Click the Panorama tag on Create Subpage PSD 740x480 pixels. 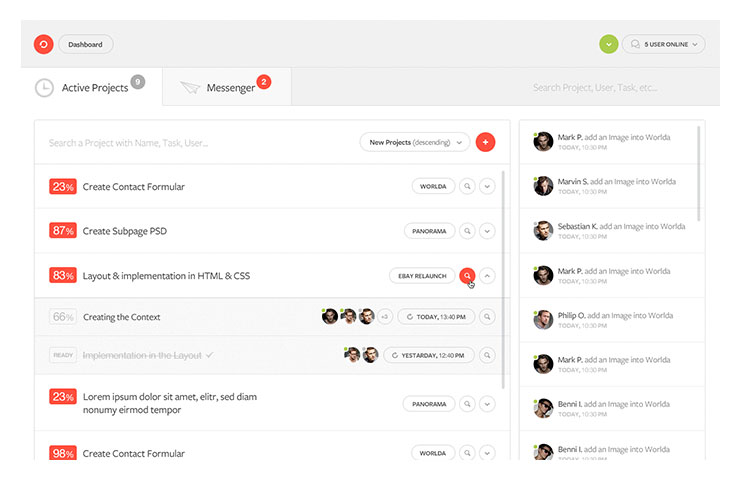[x=429, y=231]
